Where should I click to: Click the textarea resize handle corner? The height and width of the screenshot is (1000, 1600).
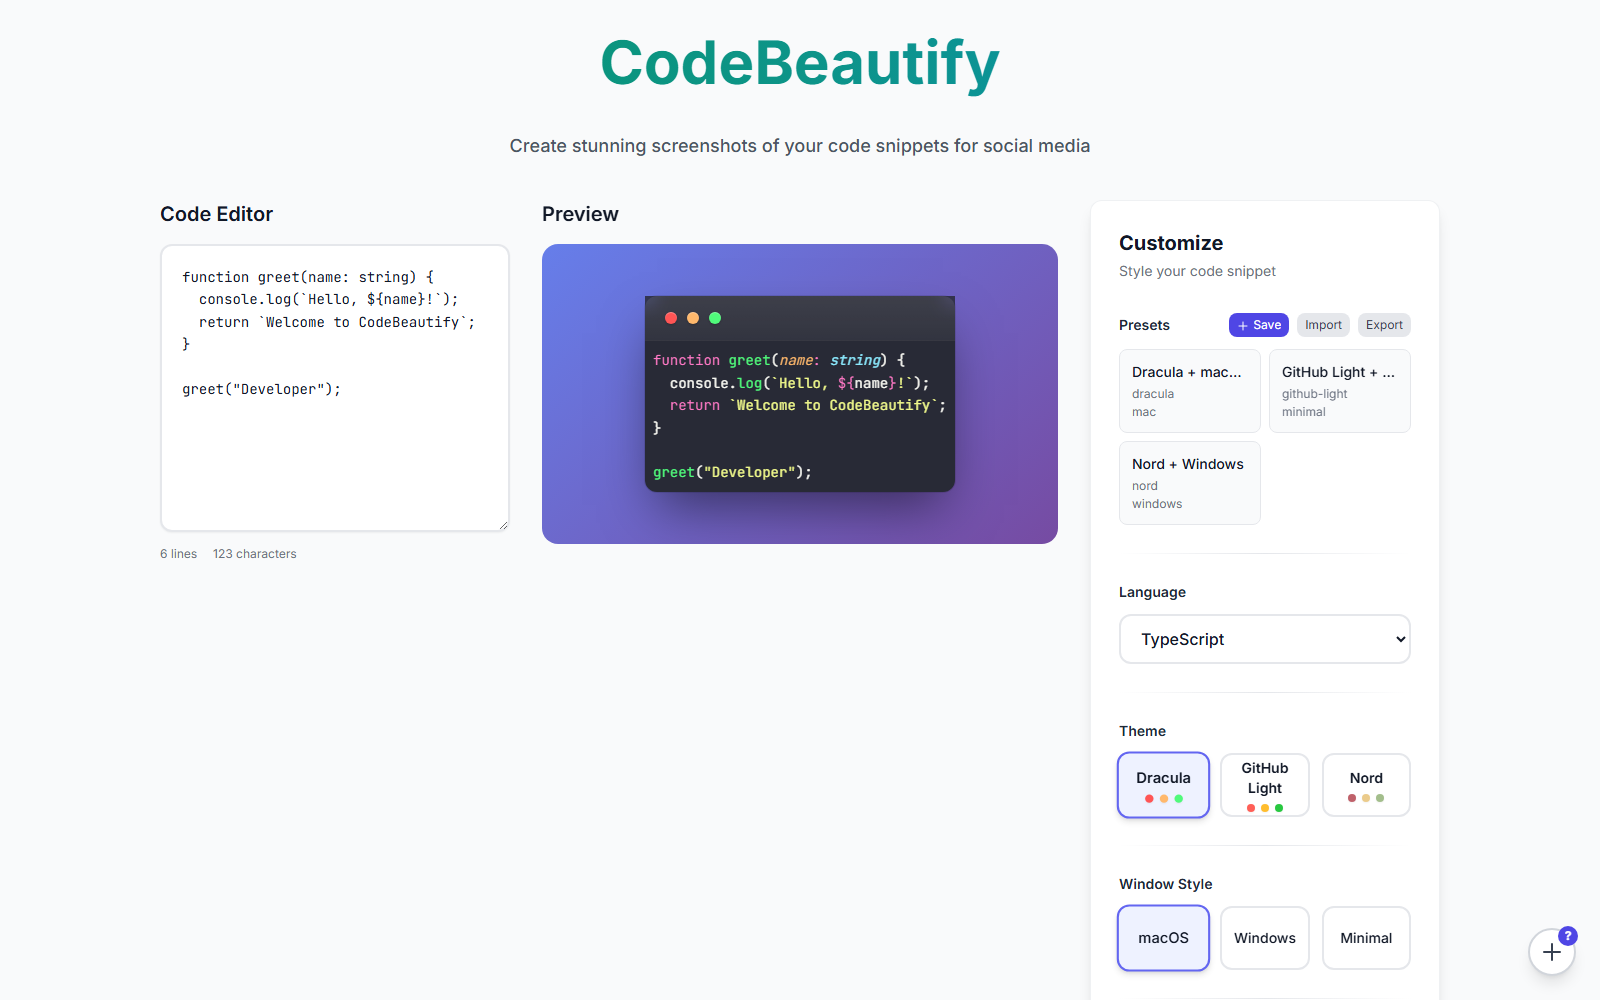pos(503,525)
